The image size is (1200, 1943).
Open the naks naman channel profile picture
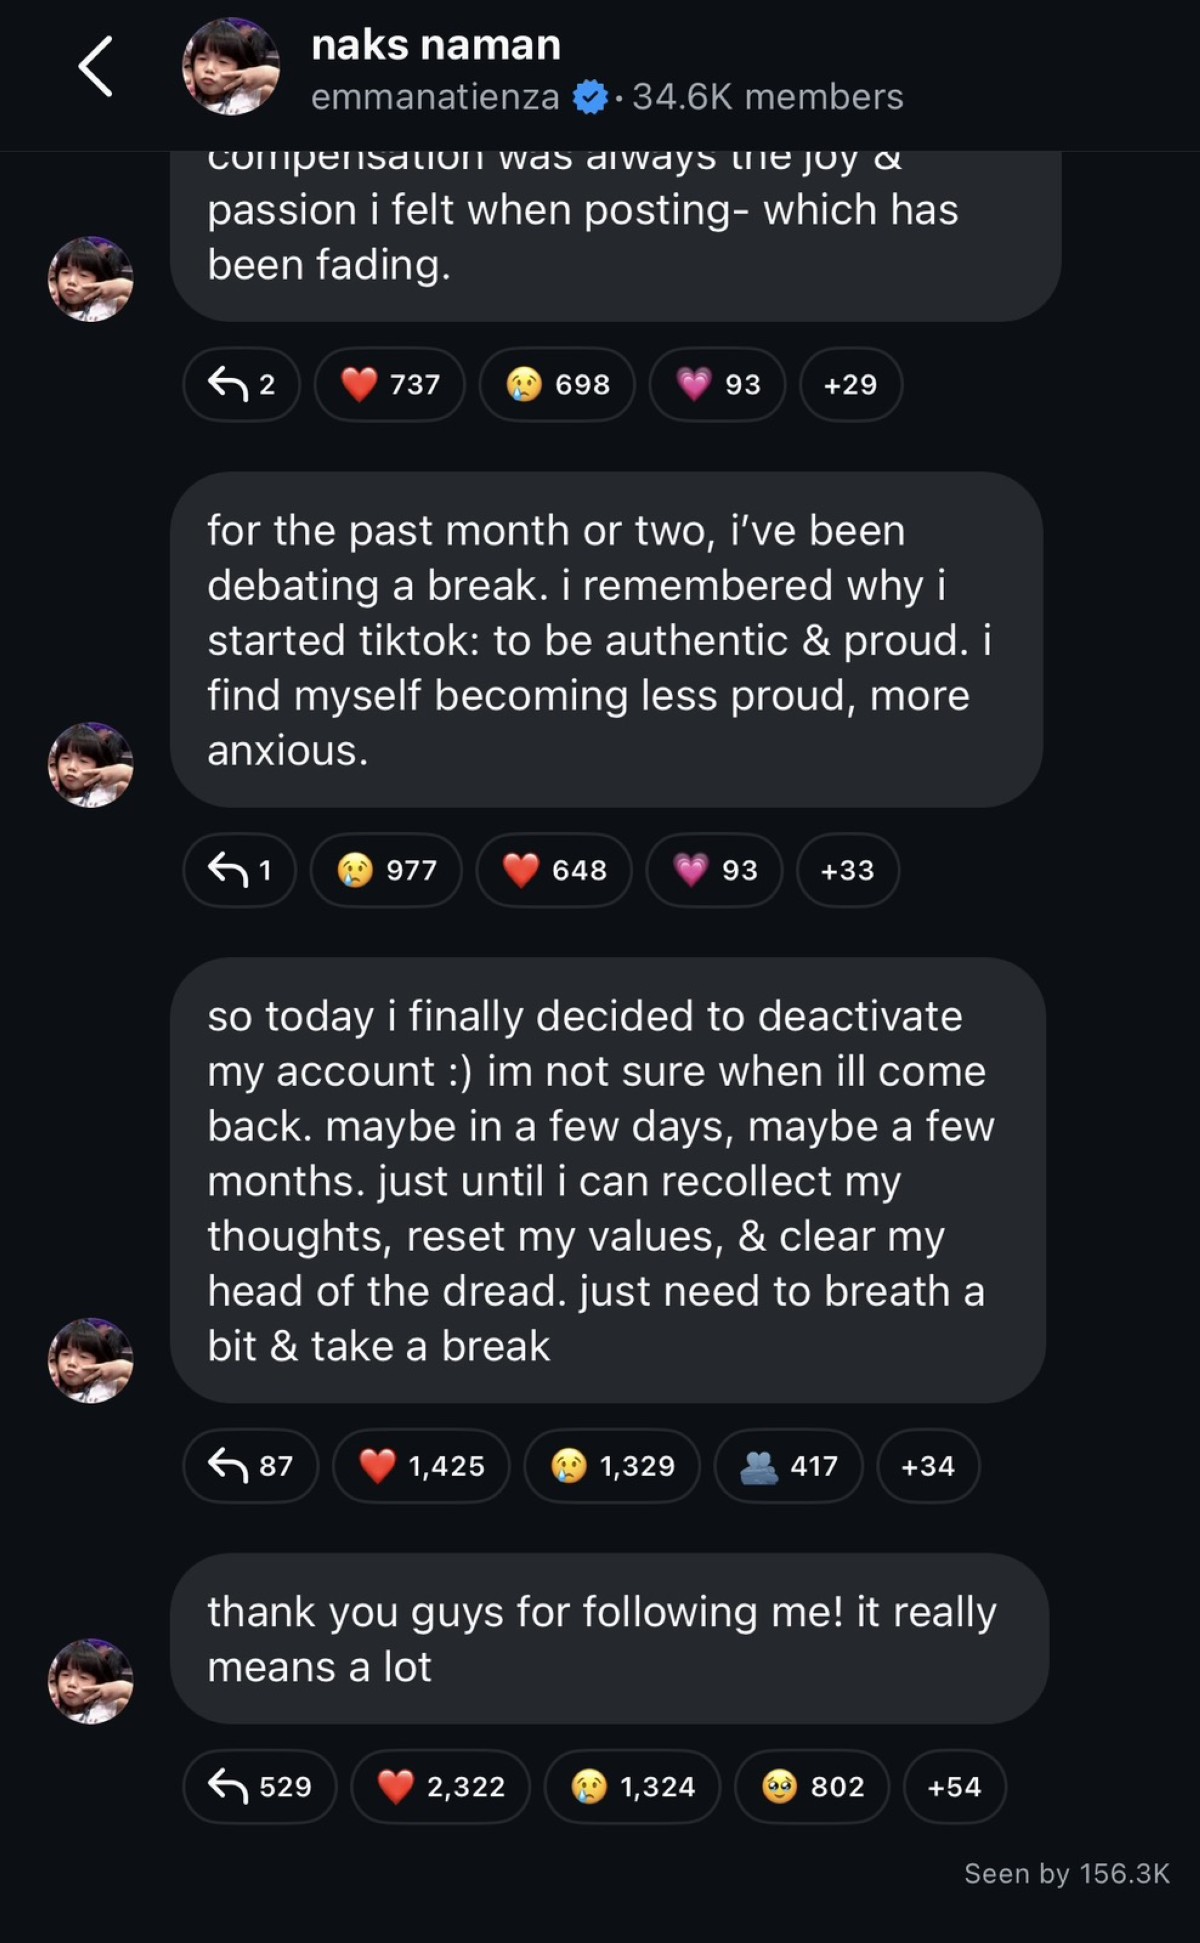pyautogui.click(x=230, y=67)
